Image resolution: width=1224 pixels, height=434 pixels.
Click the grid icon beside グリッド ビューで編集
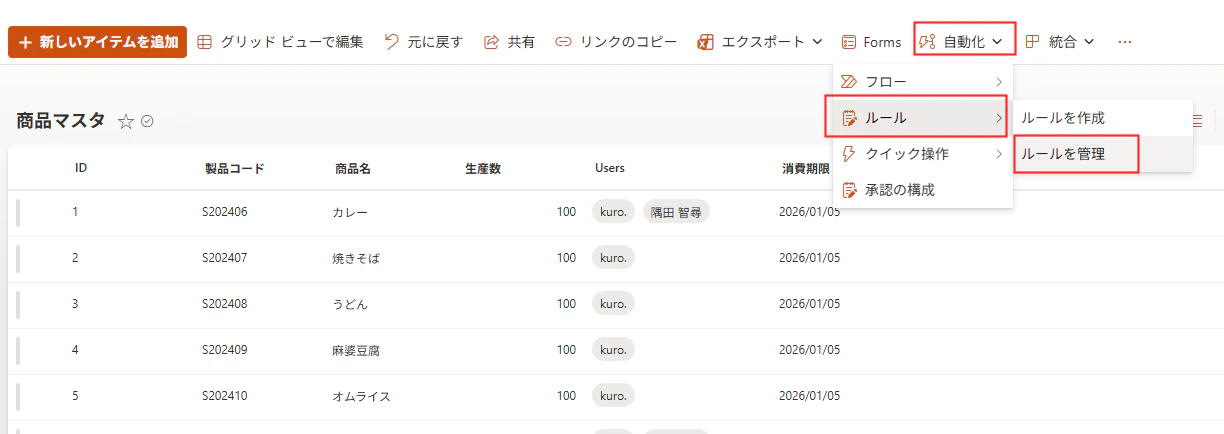click(204, 42)
